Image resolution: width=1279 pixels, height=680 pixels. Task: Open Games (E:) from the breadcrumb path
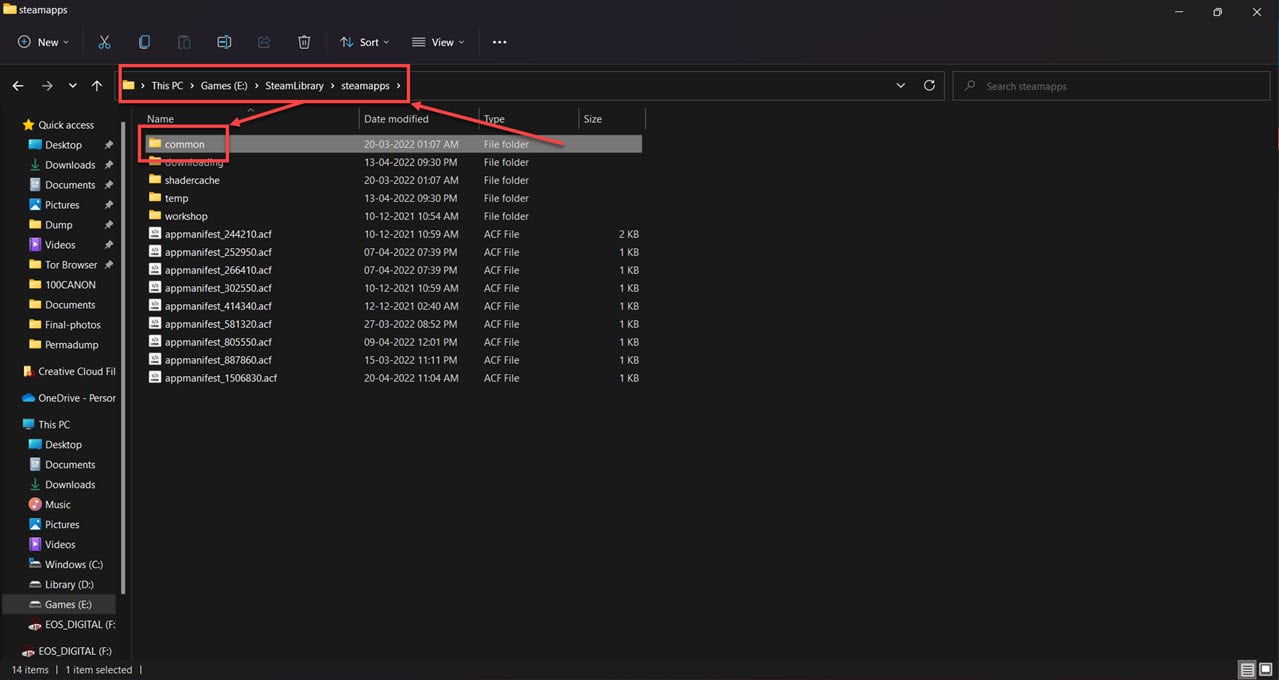click(224, 85)
